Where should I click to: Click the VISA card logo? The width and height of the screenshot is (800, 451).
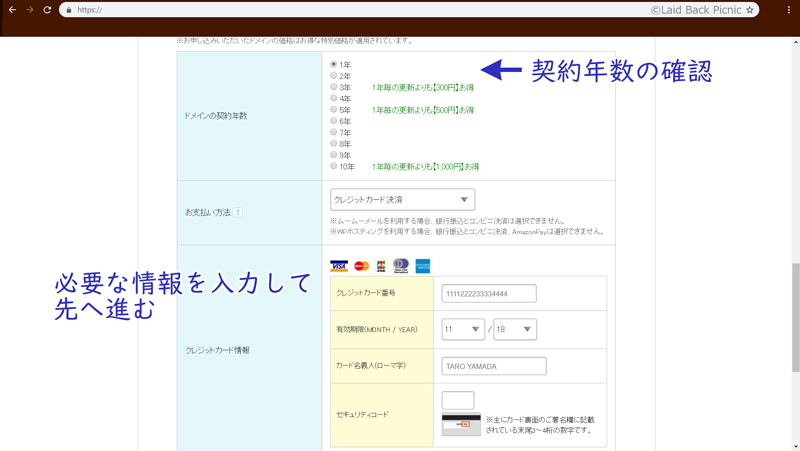339,266
